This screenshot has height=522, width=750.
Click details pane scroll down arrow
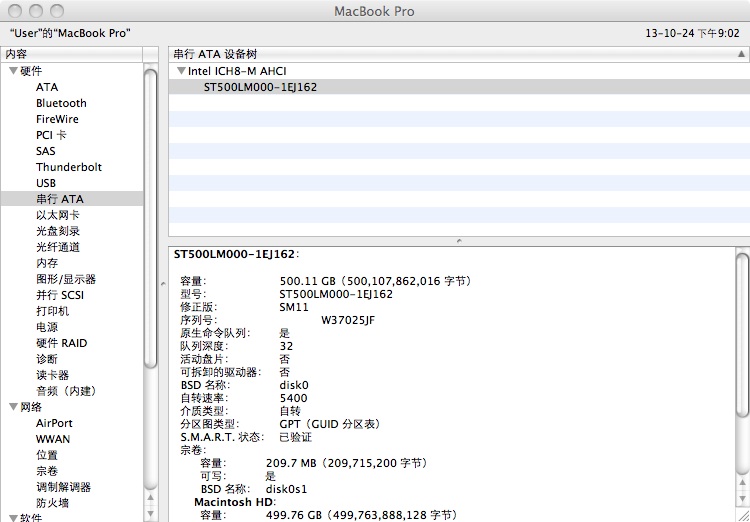coord(742,499)
